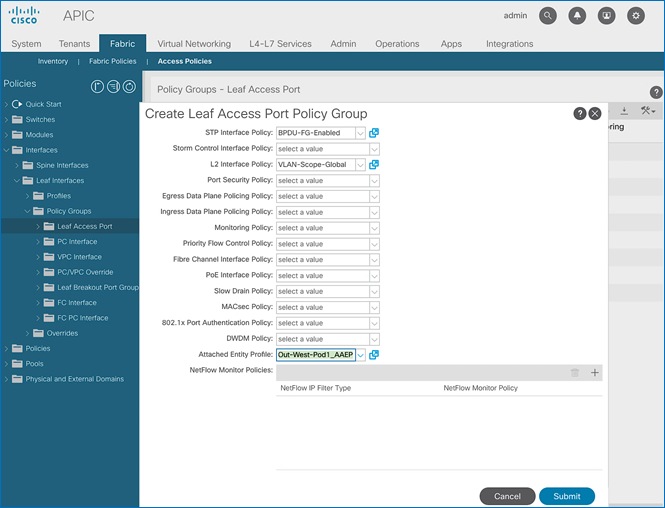Open MACsec Policy dropdown
This screenshot has width=665, height=508.
[x=374, y=307]
